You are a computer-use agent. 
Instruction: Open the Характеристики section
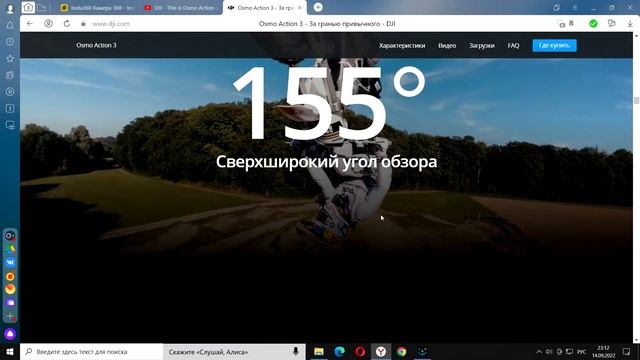tap(402, 46)
